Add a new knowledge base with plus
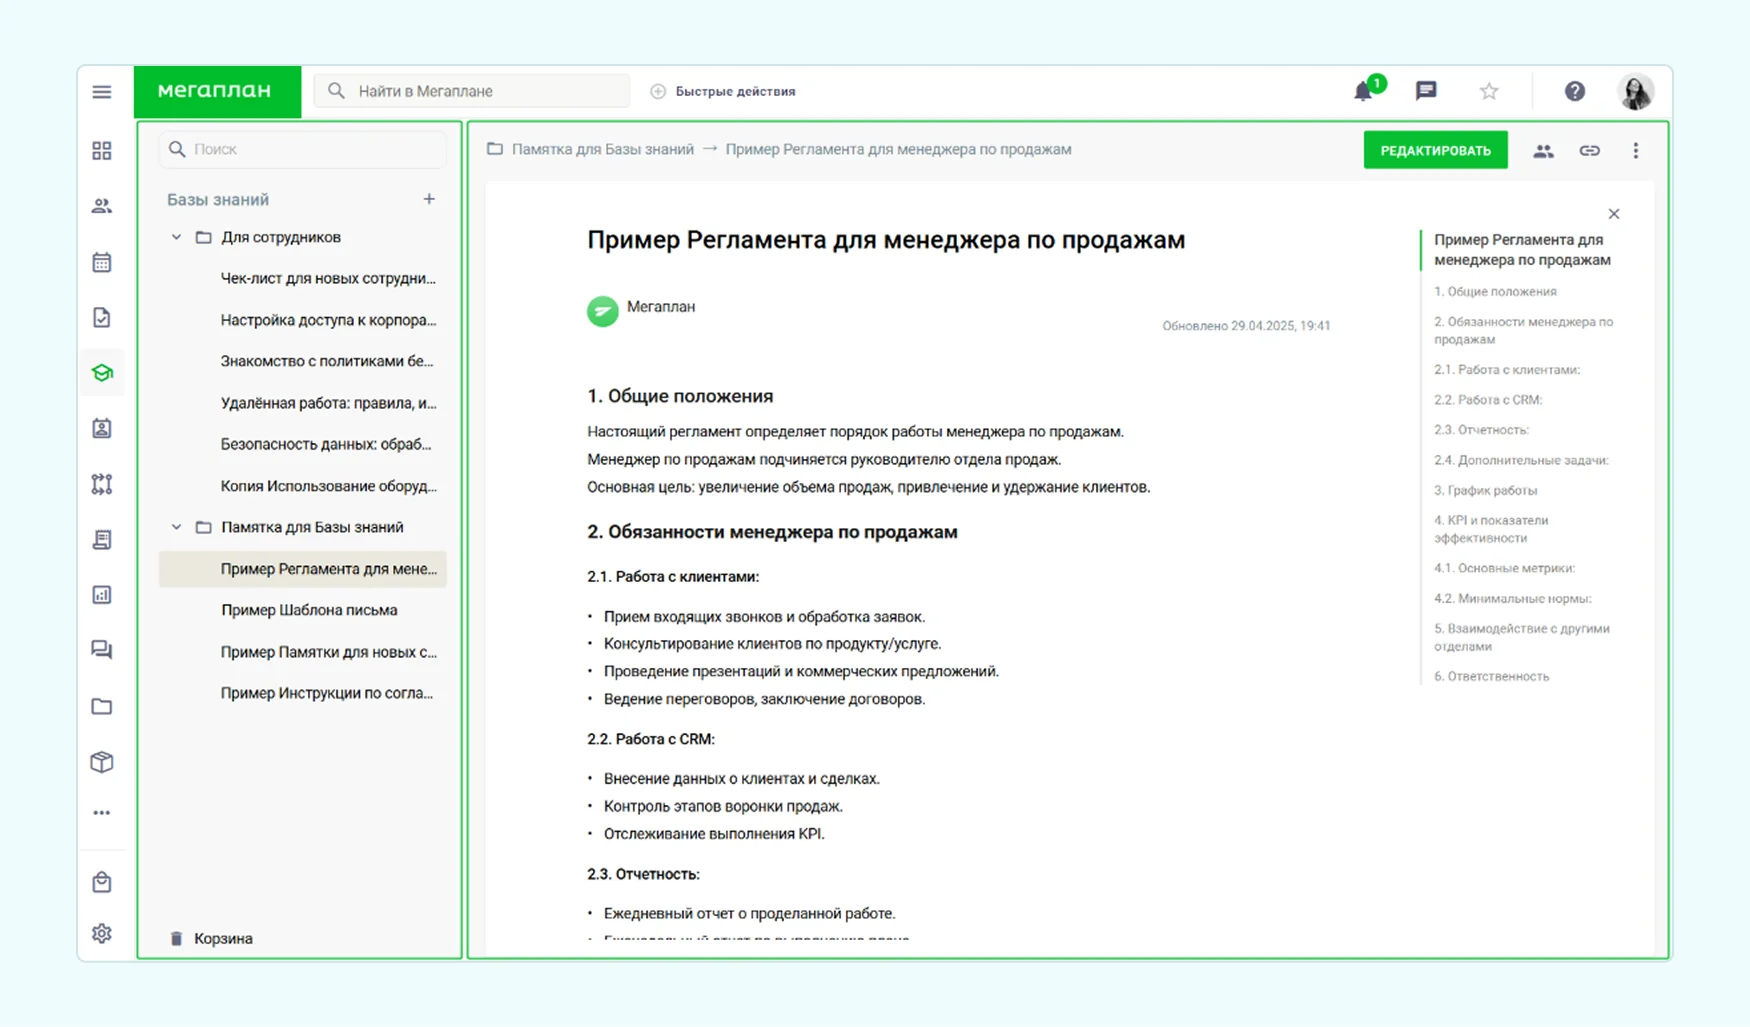The width and height of the screenshot is (1750, 1027). [x=429, y=199]
